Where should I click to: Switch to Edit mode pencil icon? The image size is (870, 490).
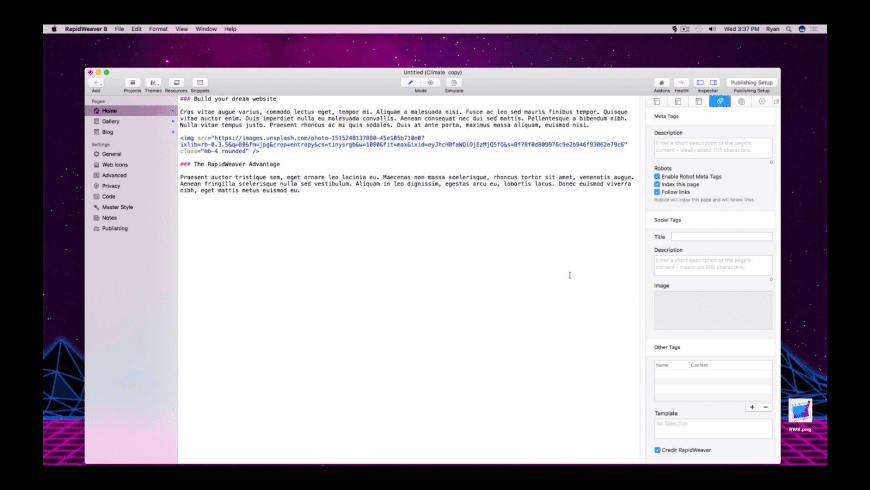(x=411, y=83)
